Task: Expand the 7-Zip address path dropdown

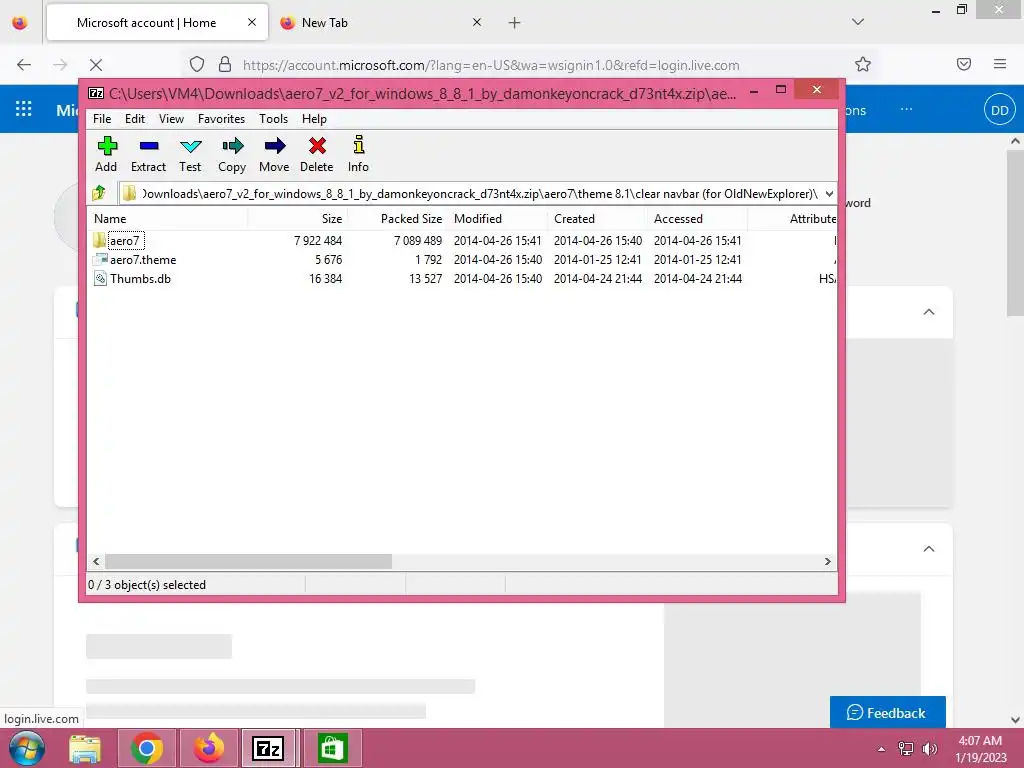Action: (829, 194)
